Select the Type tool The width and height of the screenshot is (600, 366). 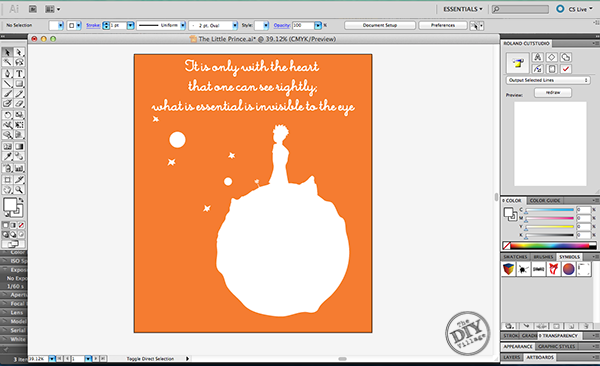(19, 74)
